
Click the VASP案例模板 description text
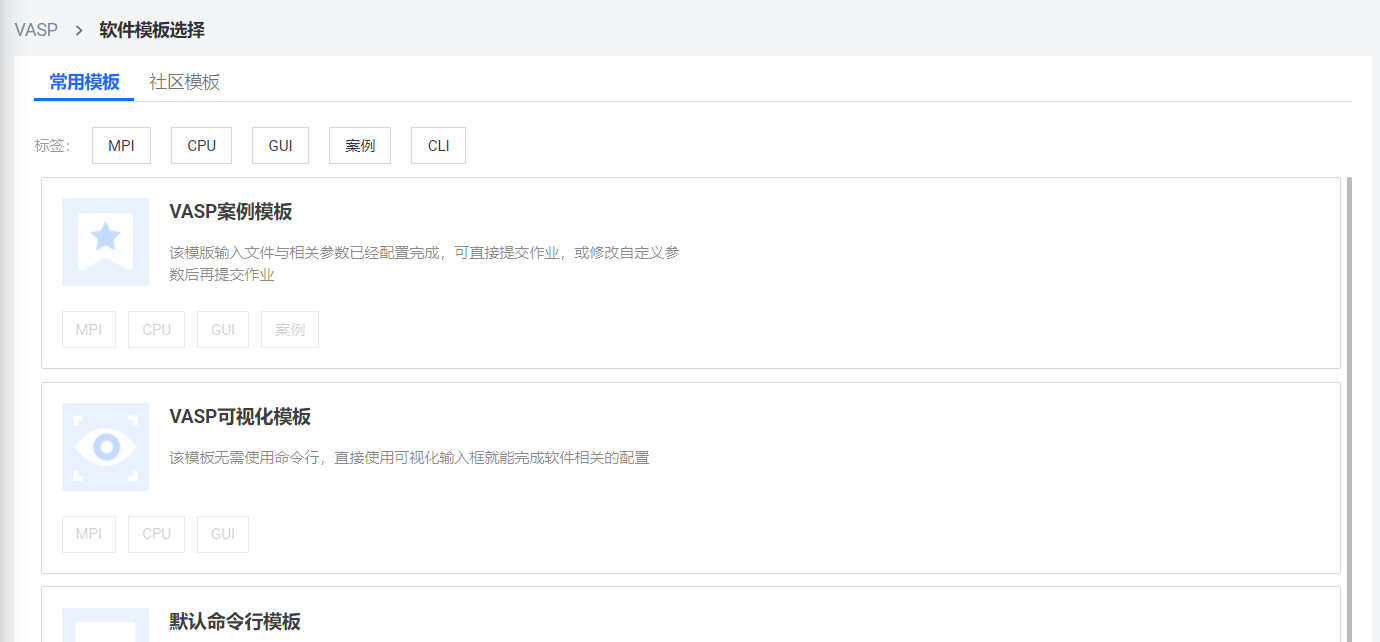click(x=425, y=264)
